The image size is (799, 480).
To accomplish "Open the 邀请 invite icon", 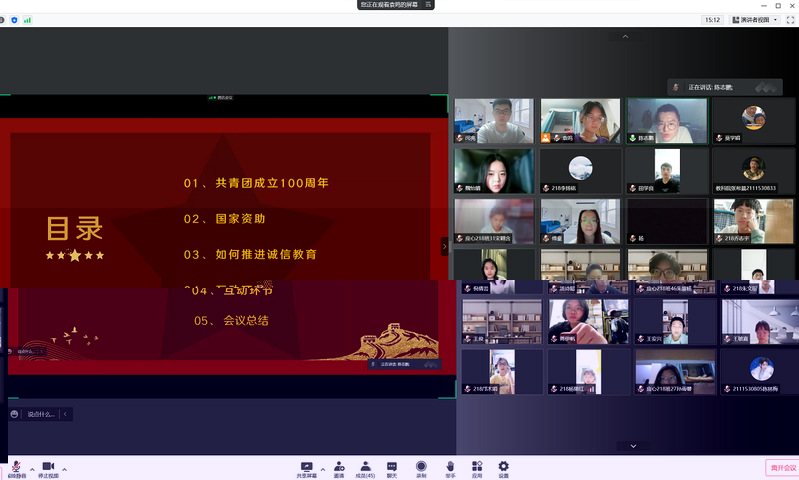I will [339, 469].
